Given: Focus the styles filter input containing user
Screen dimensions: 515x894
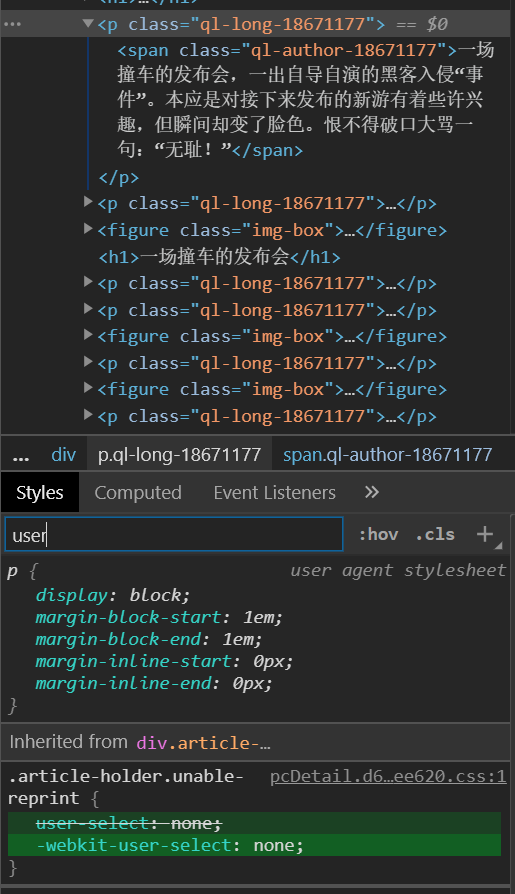Looking at the screenshot, I should [174, 534].
